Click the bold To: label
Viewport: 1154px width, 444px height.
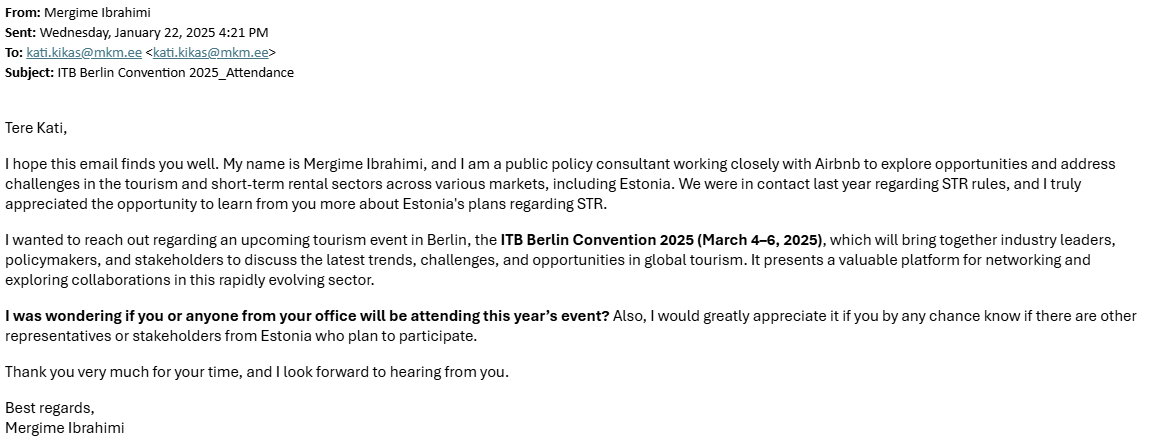14,52
